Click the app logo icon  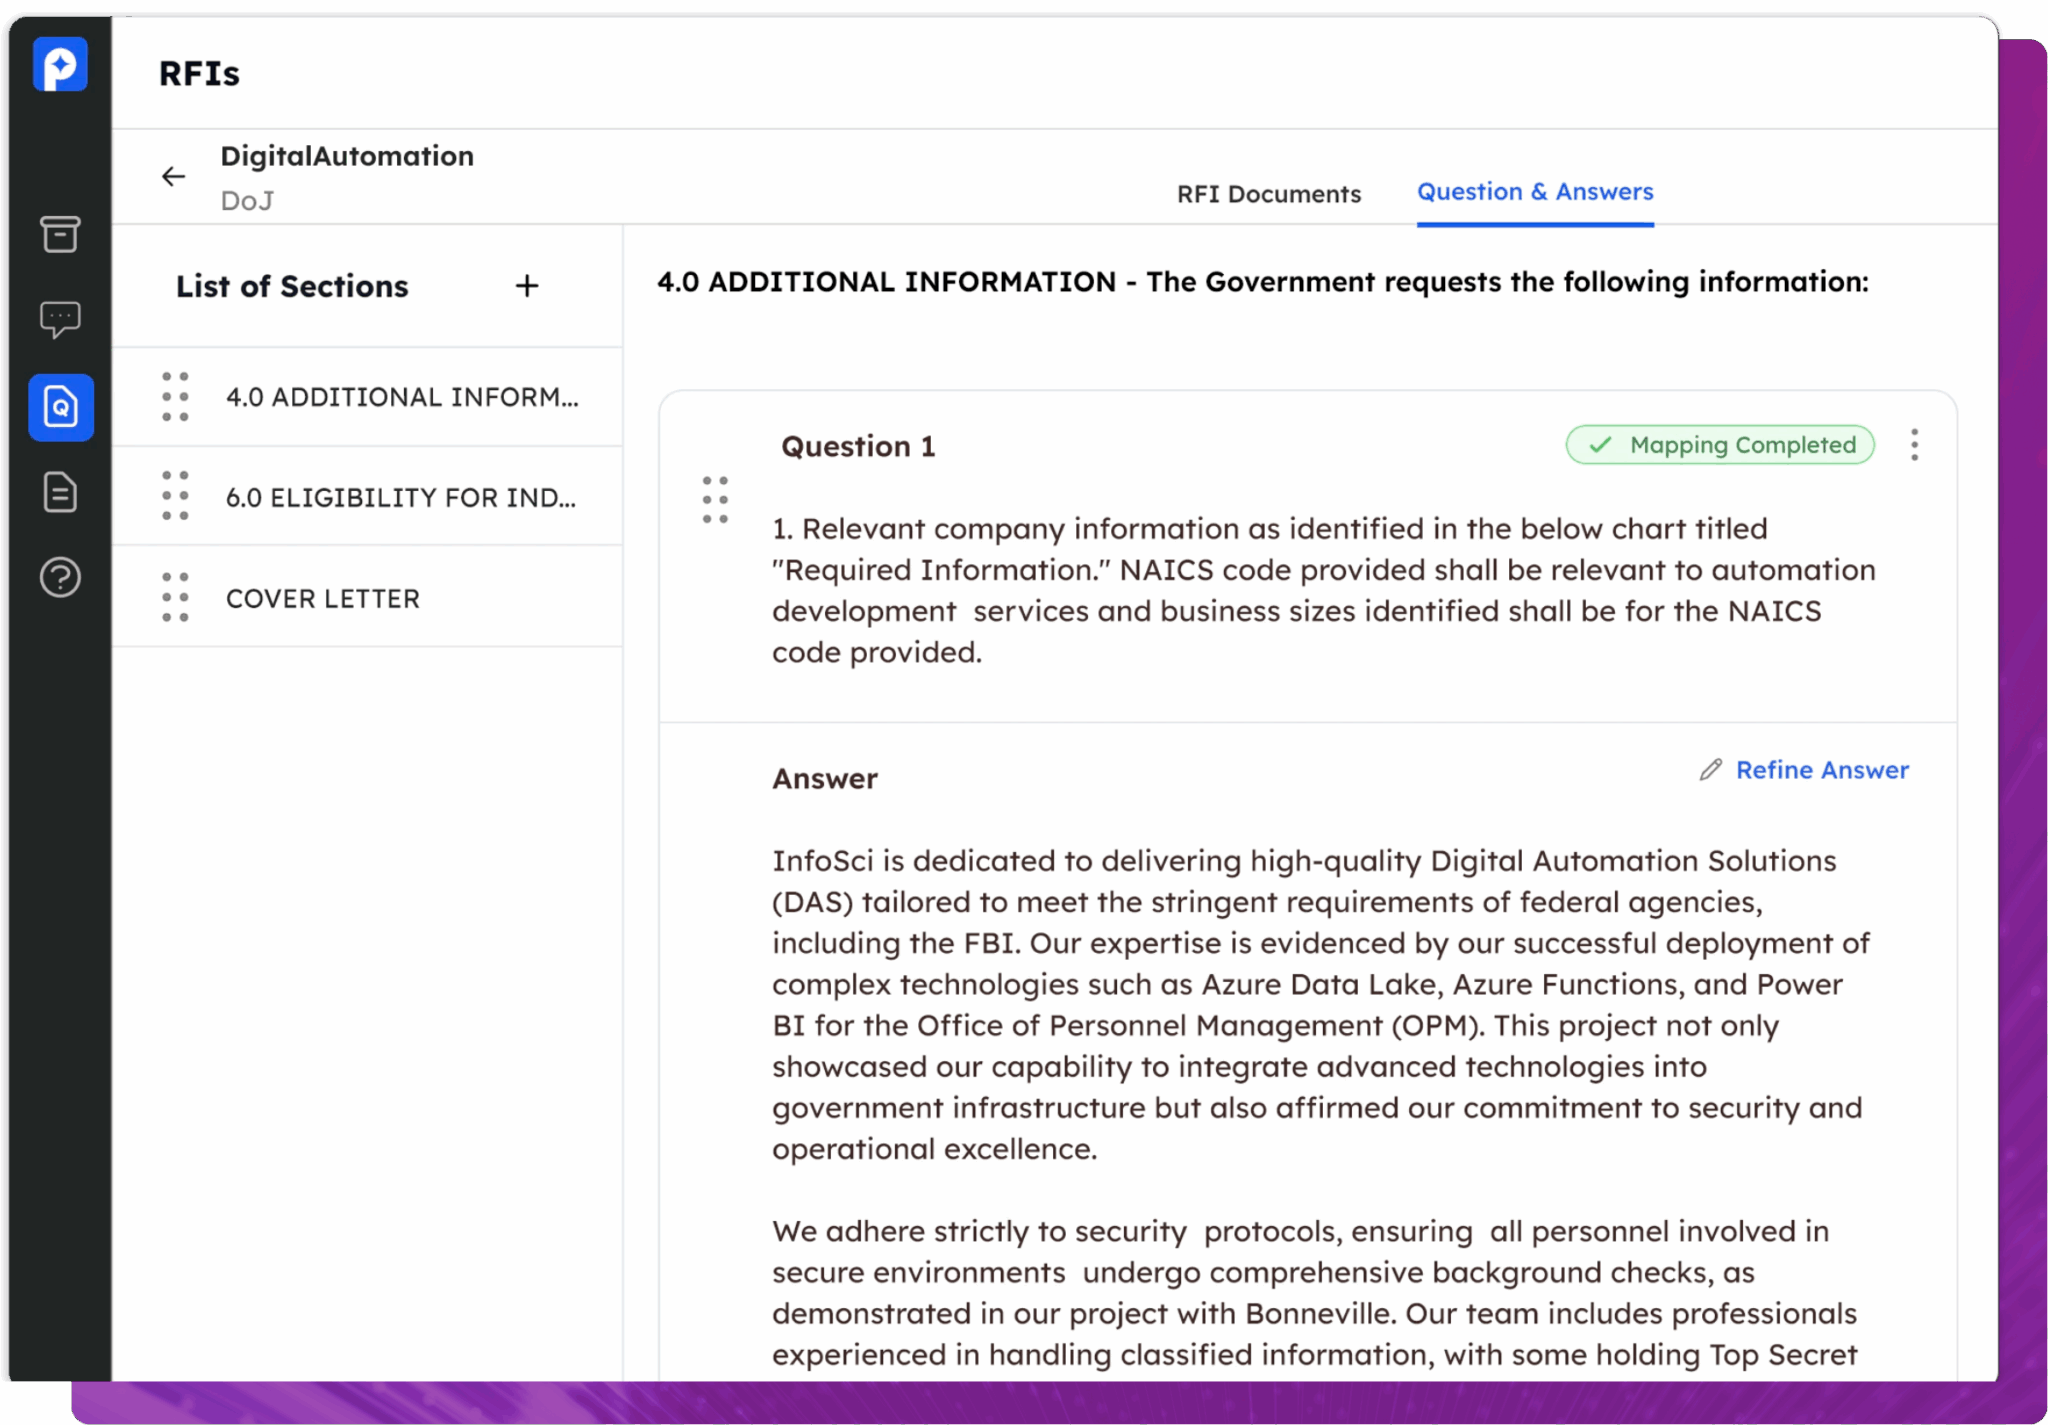coord(60,66)
